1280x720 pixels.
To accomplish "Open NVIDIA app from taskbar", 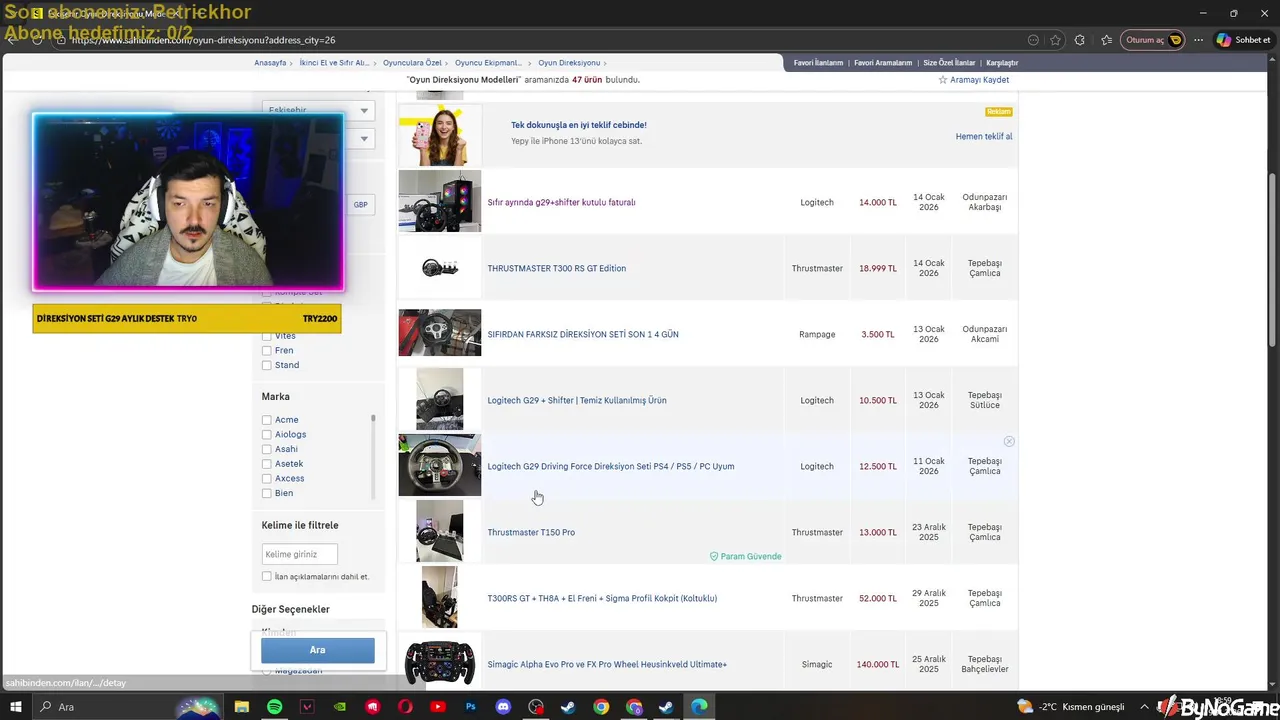I will [x=340, y=707].
